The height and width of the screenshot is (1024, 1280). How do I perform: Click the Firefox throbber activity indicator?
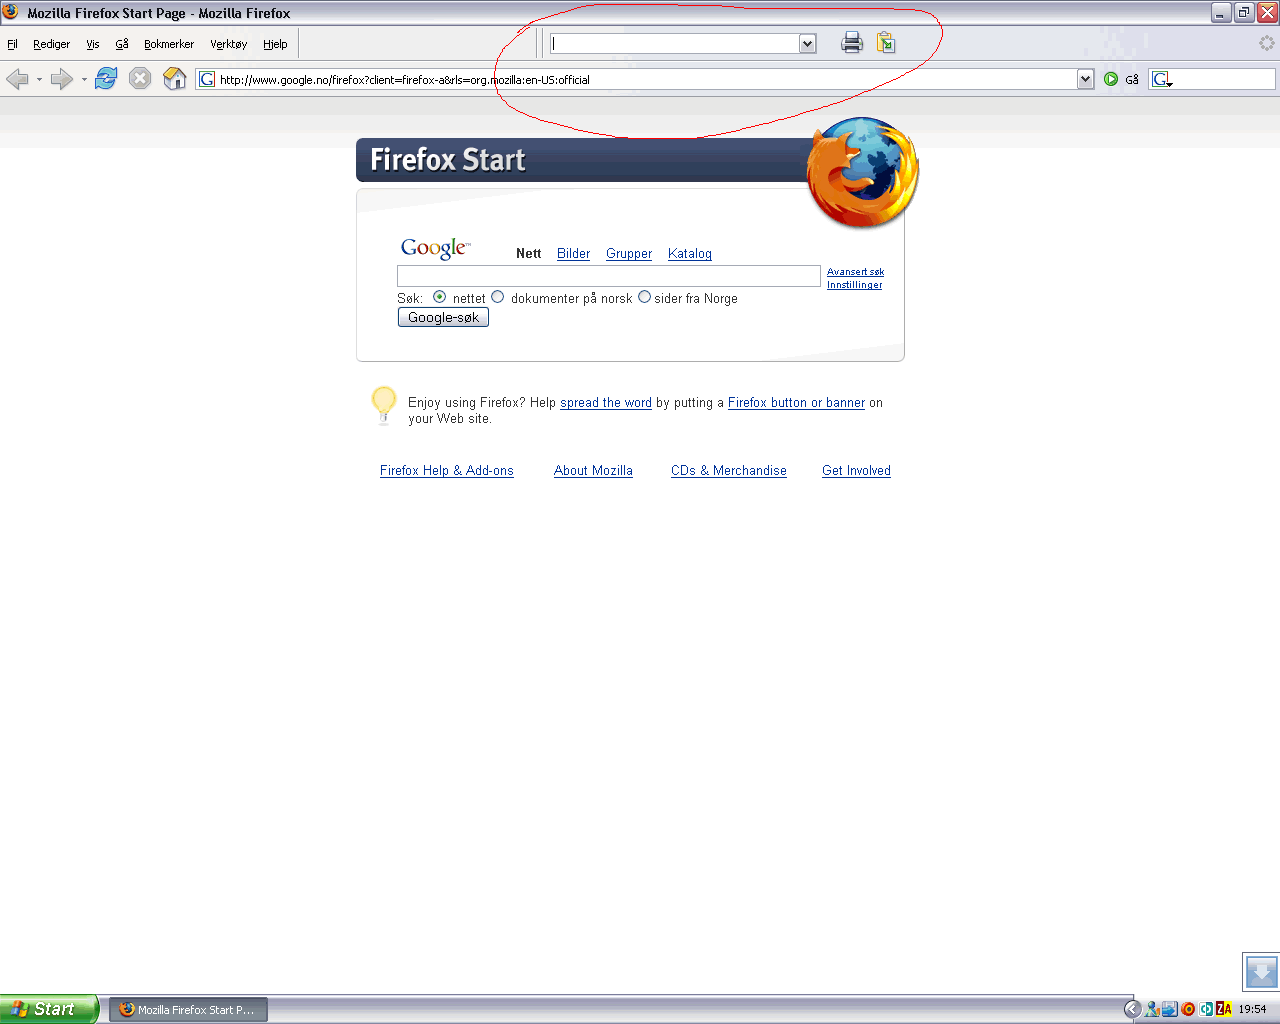[1266, 43]
